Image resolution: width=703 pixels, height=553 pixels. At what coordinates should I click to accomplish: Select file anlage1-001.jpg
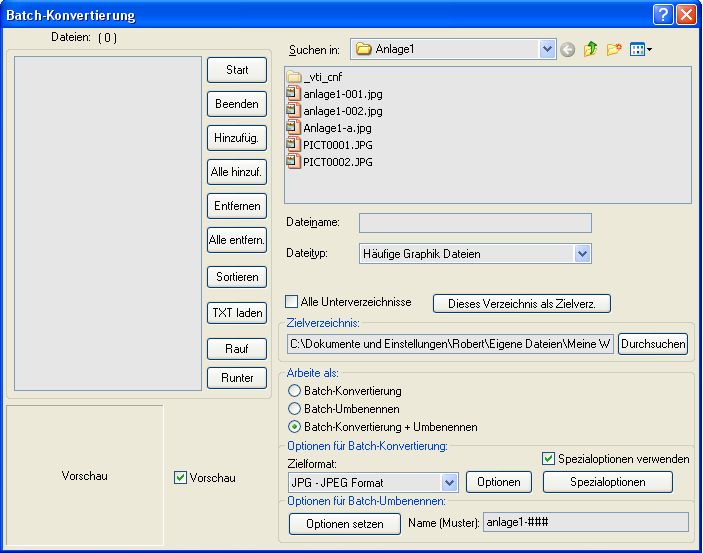click(x=341, y=94)
